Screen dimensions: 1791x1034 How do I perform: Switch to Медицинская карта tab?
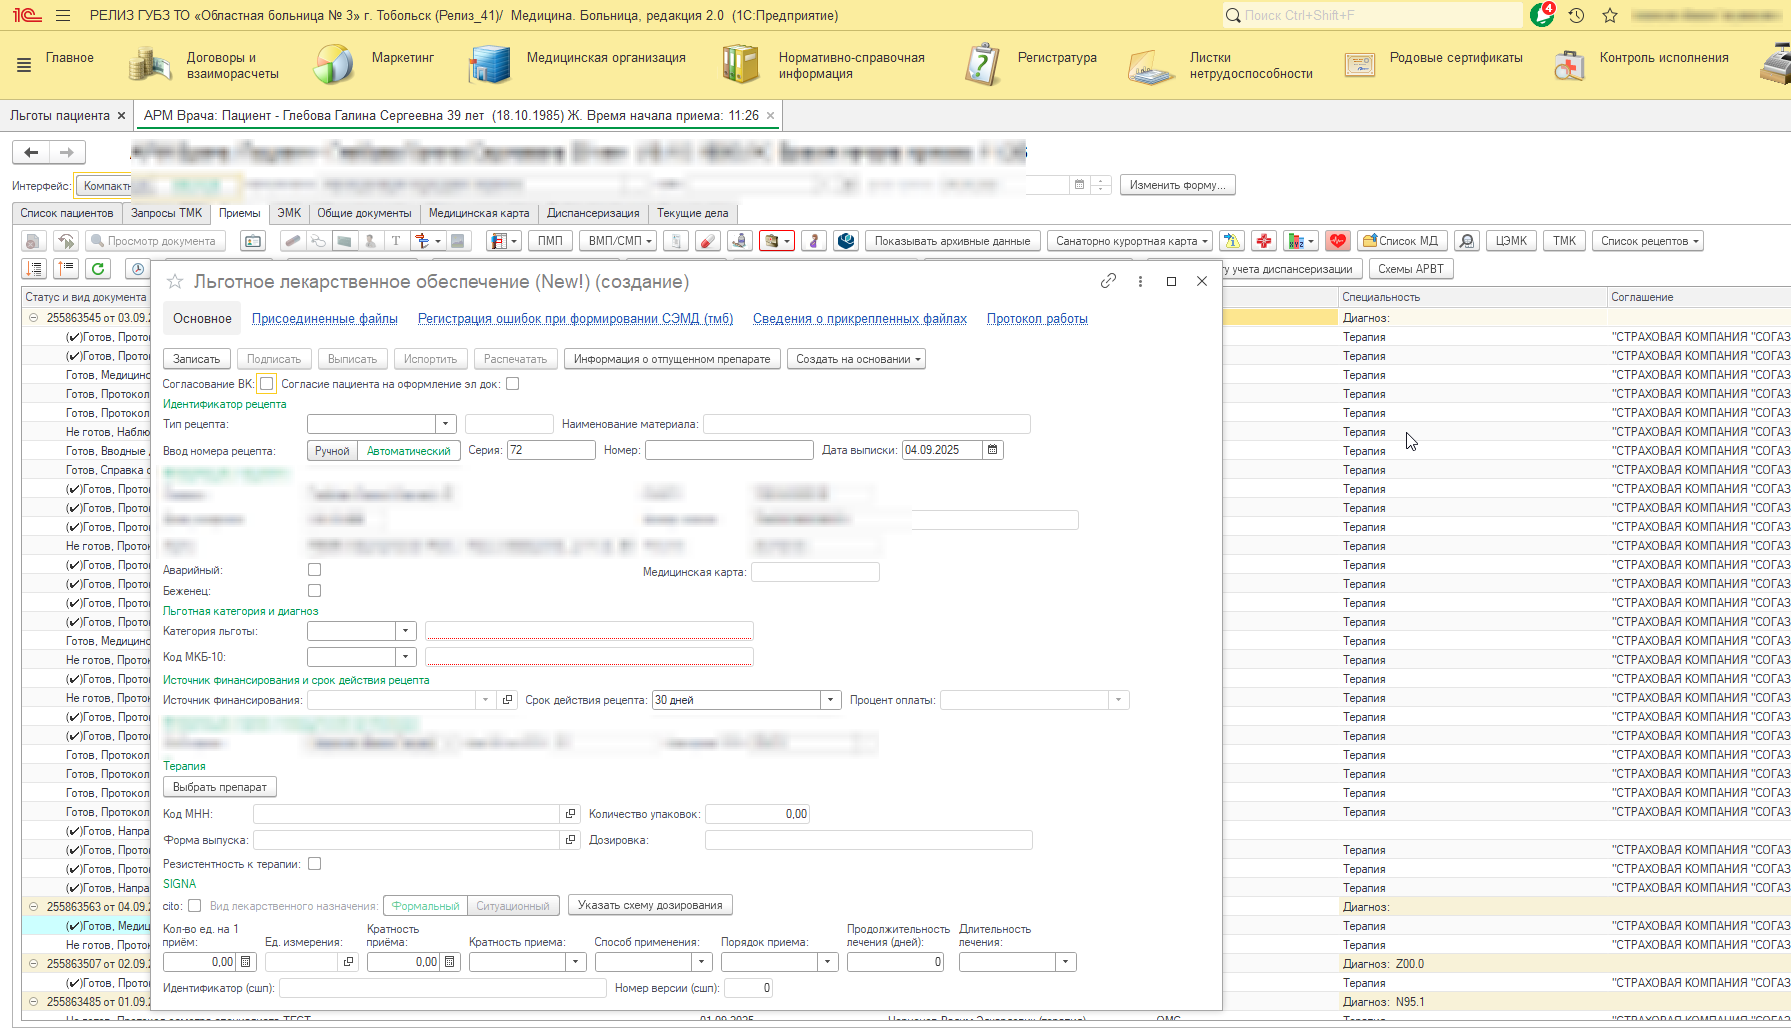[x=479, y=213]
